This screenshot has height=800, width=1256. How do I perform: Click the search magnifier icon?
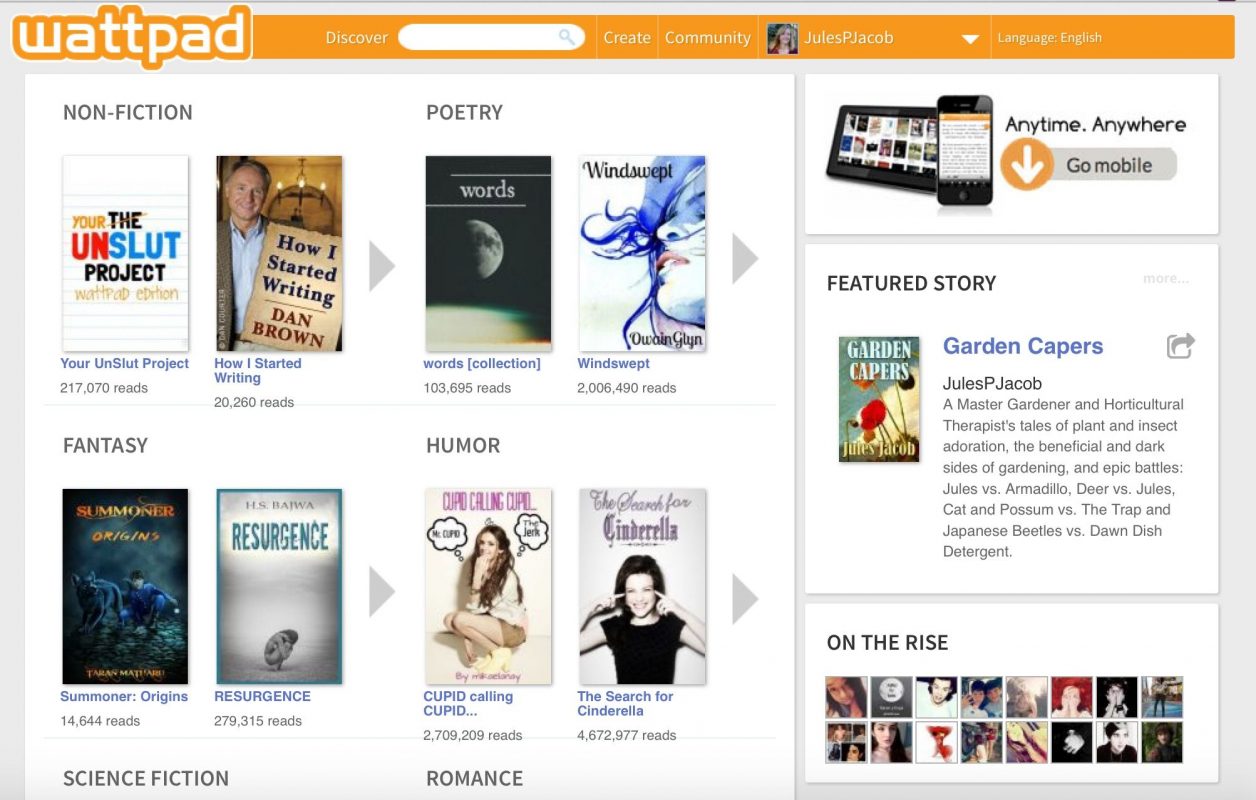click(567, 38)
